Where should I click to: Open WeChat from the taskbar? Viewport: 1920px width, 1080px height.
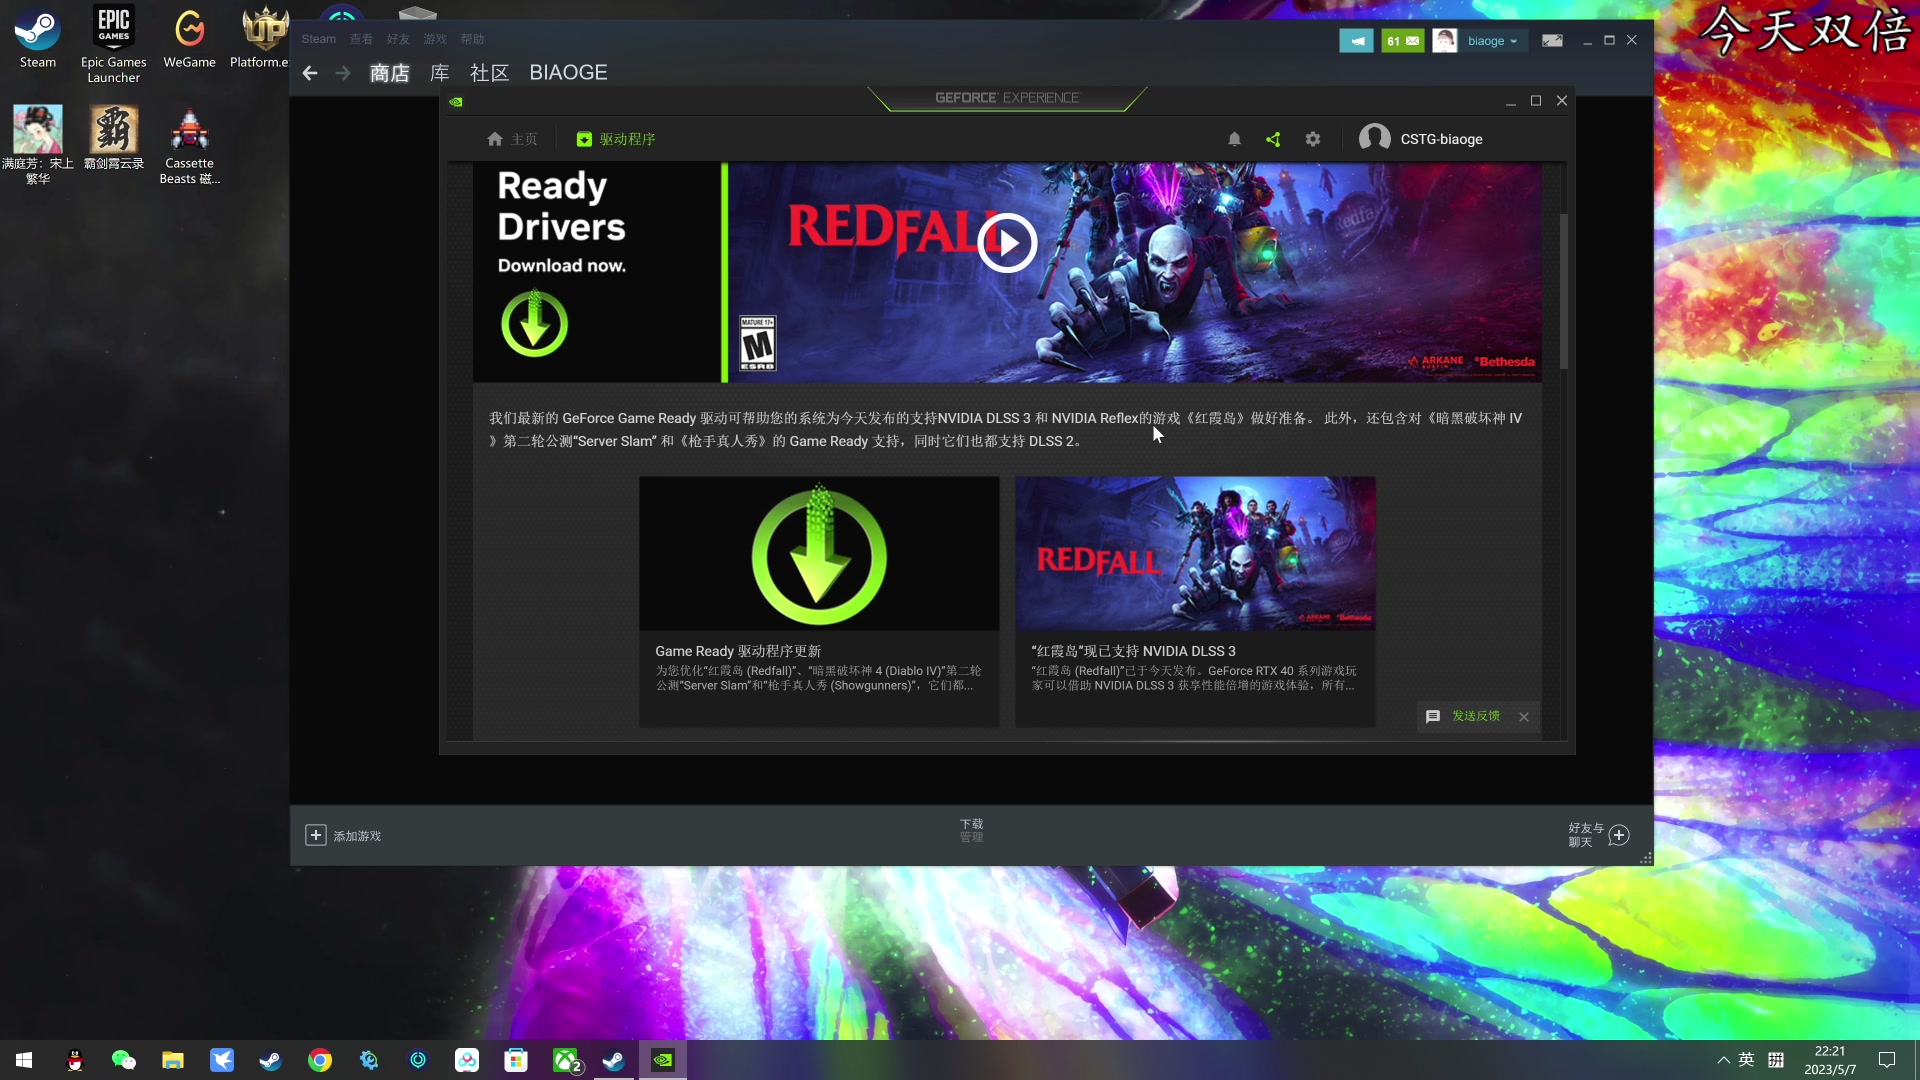pos(123,1060)
